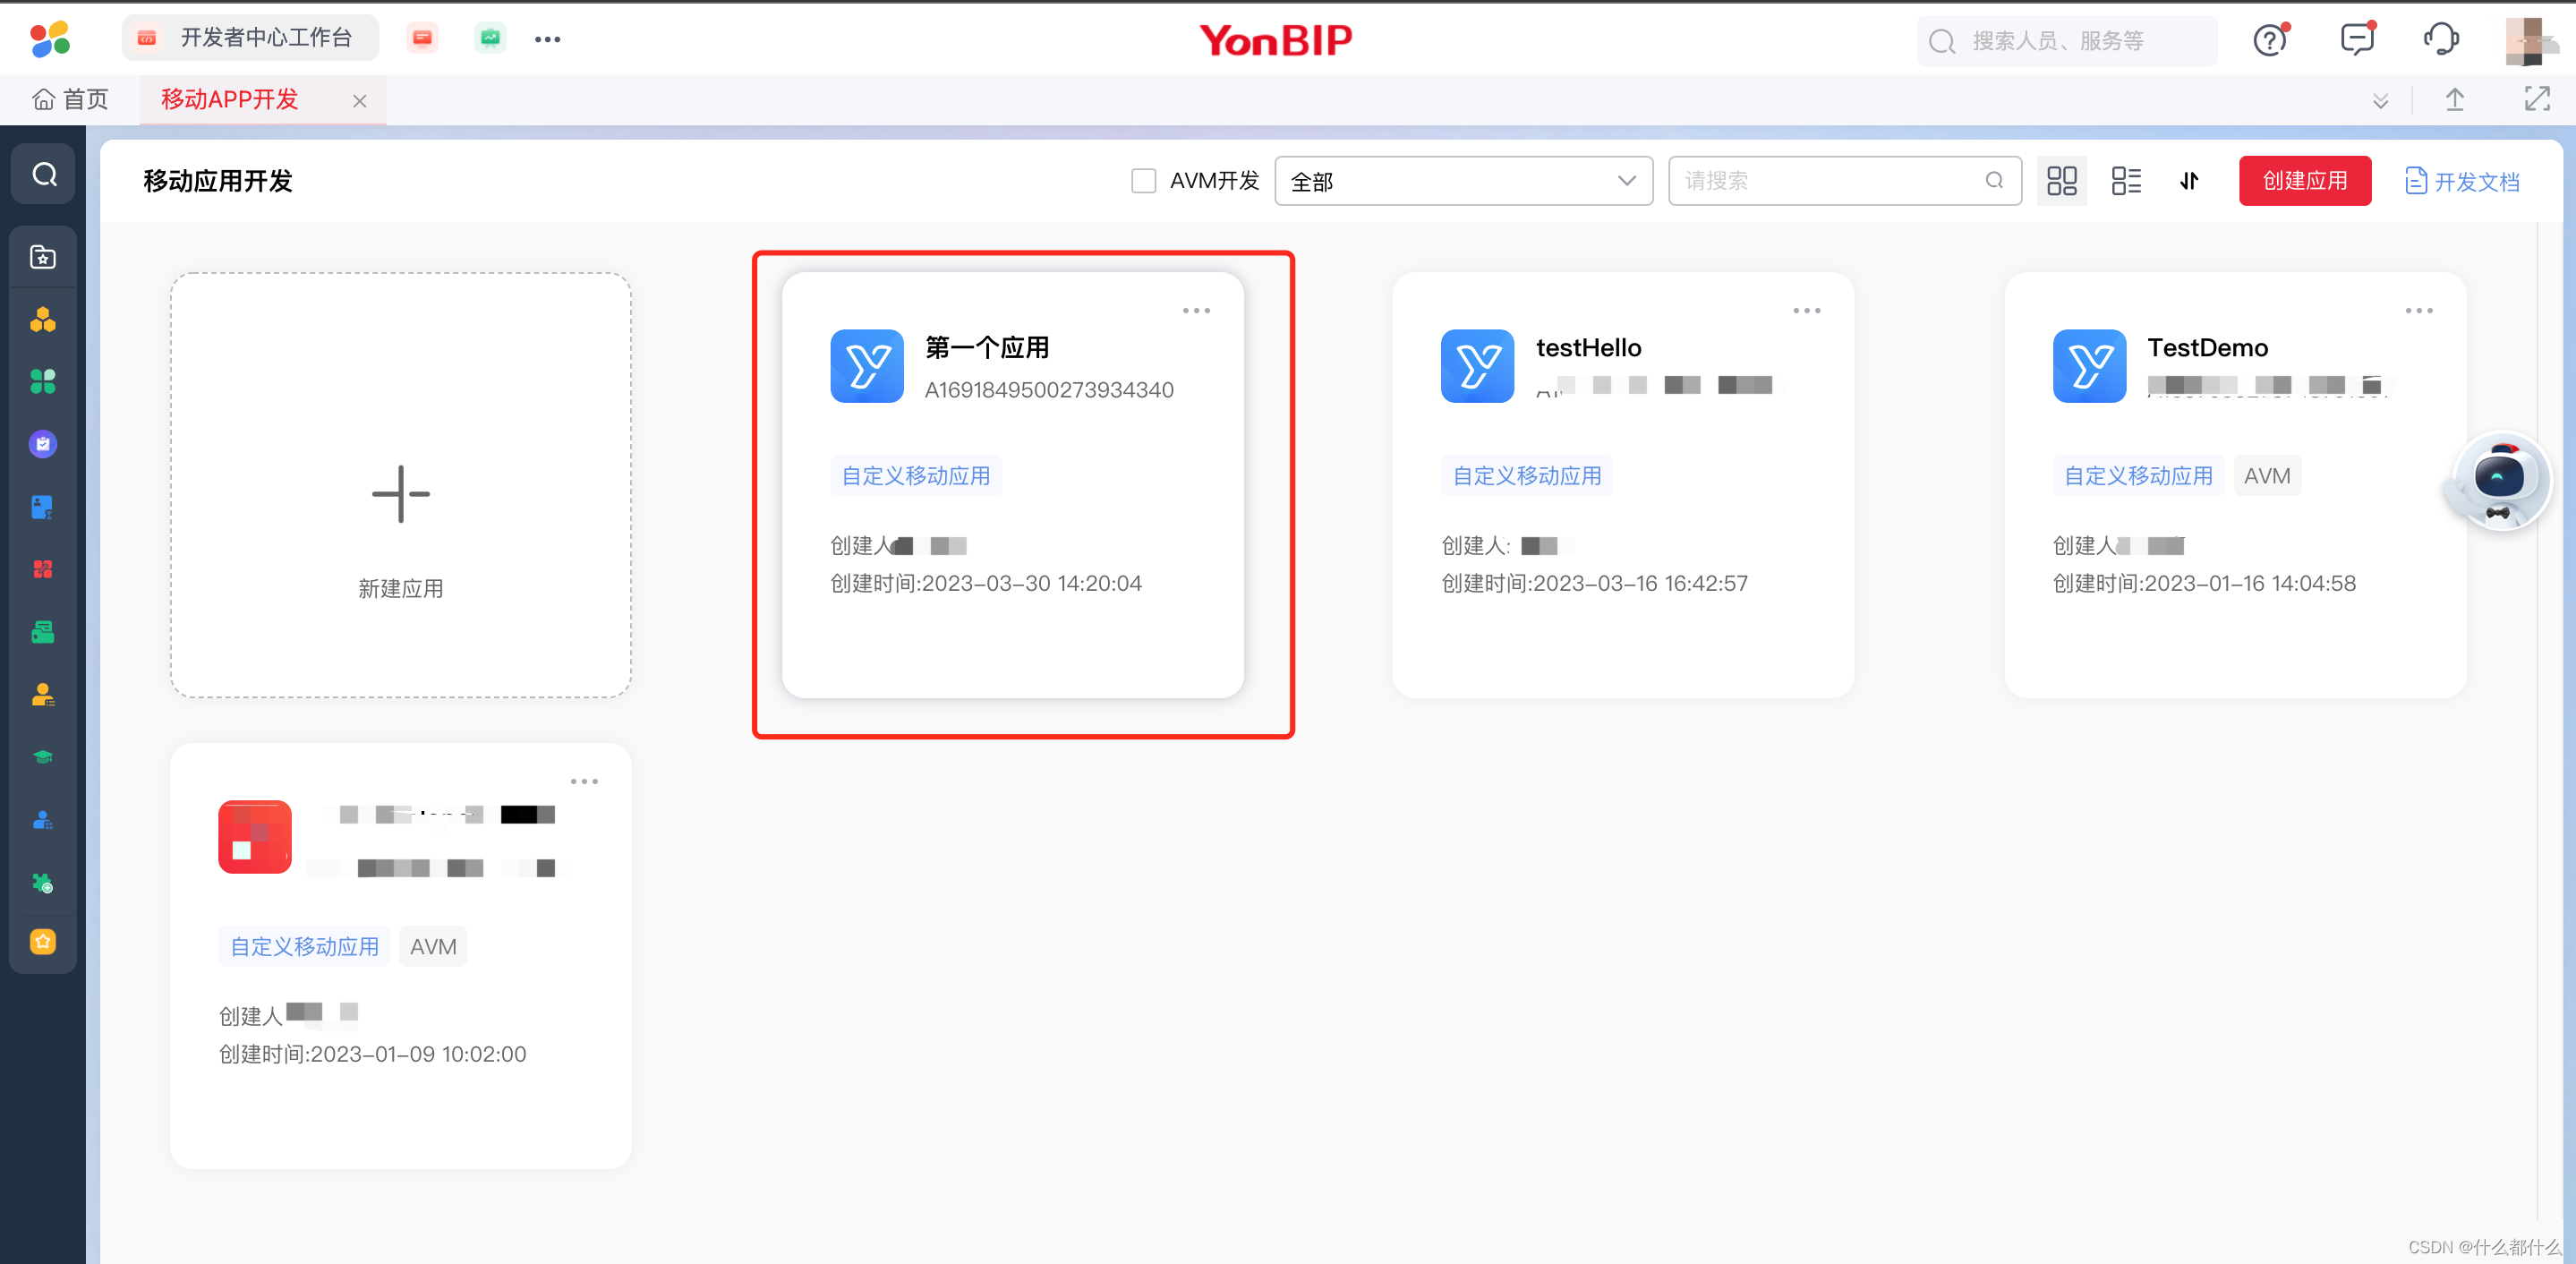Open the messages chat icon
Image resolution: width=2576 pixels, height=1264 pixels.
click(2356, 40)
